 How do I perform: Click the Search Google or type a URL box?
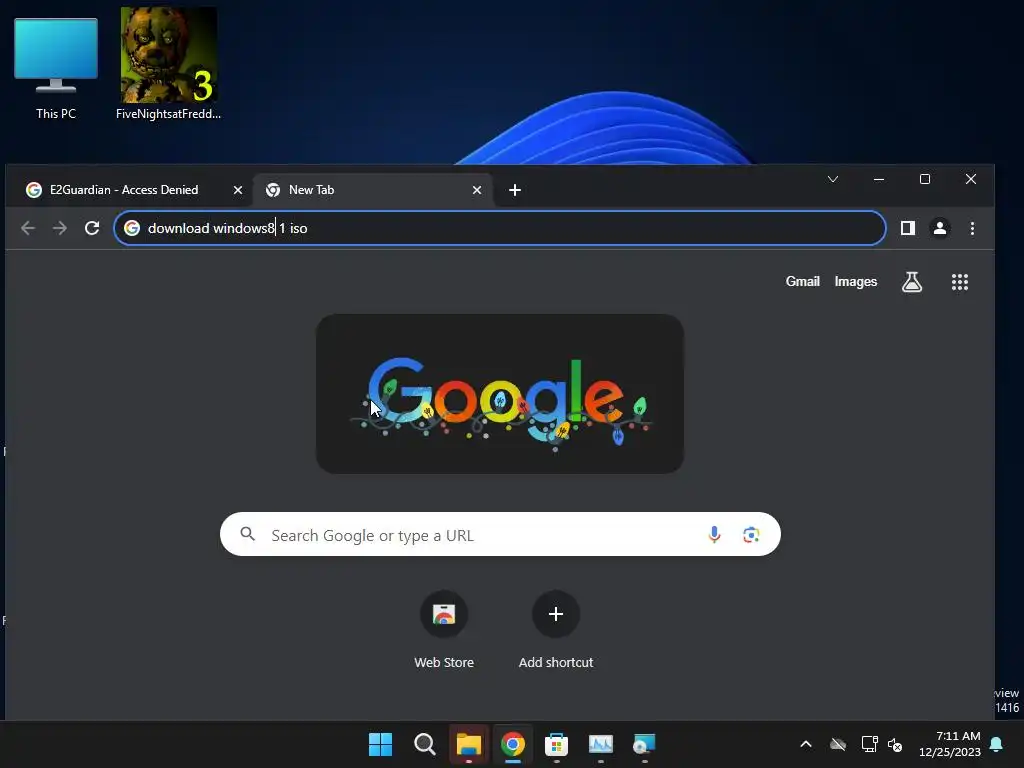point(500,534)
